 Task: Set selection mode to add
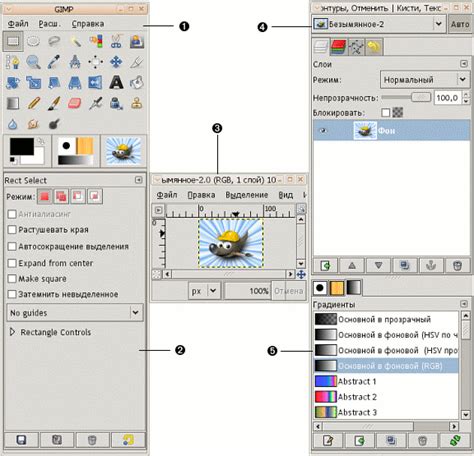click(x=61, y=197)
